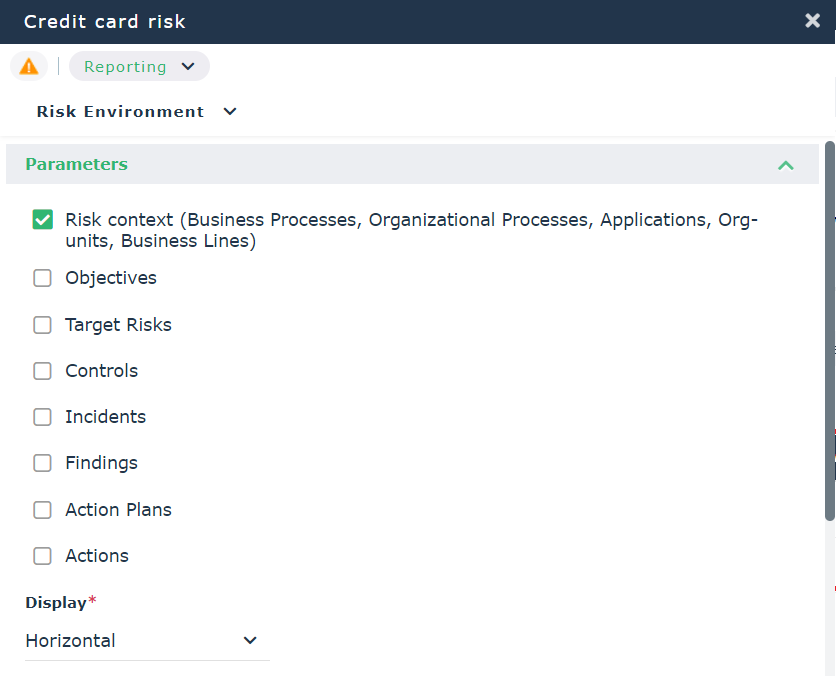Click the vertical scrollbar thumb
The height and width of the screenshot is (676, 836).
[x=829, y=330]
